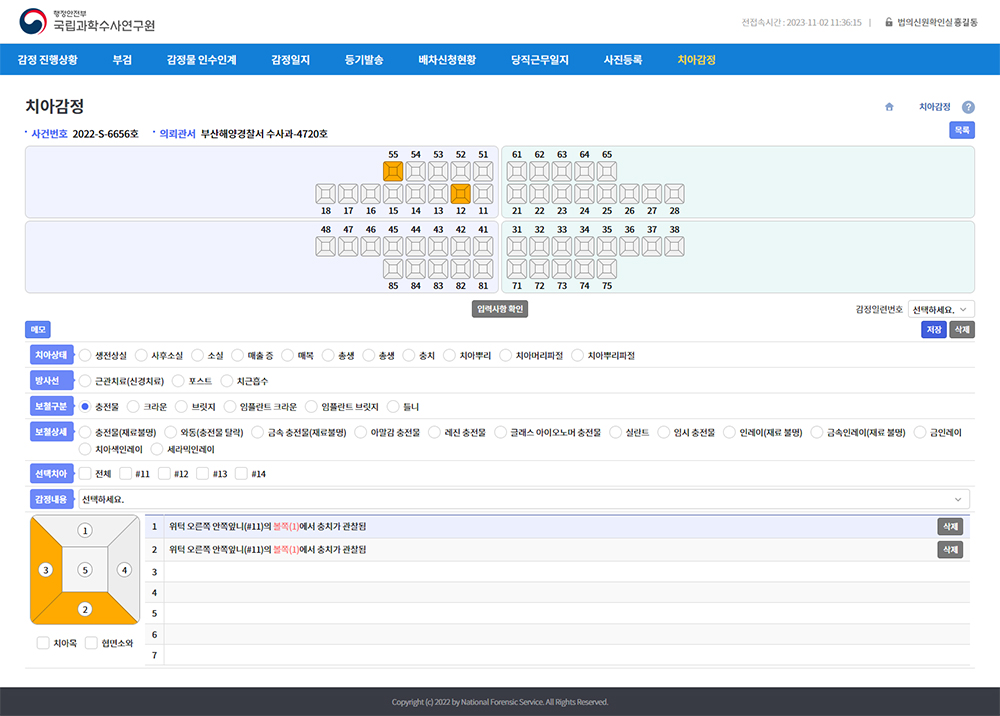Click tooth 12 in the upper chart
This screenshot has width=1000, height=716.
tap(460, 194)
